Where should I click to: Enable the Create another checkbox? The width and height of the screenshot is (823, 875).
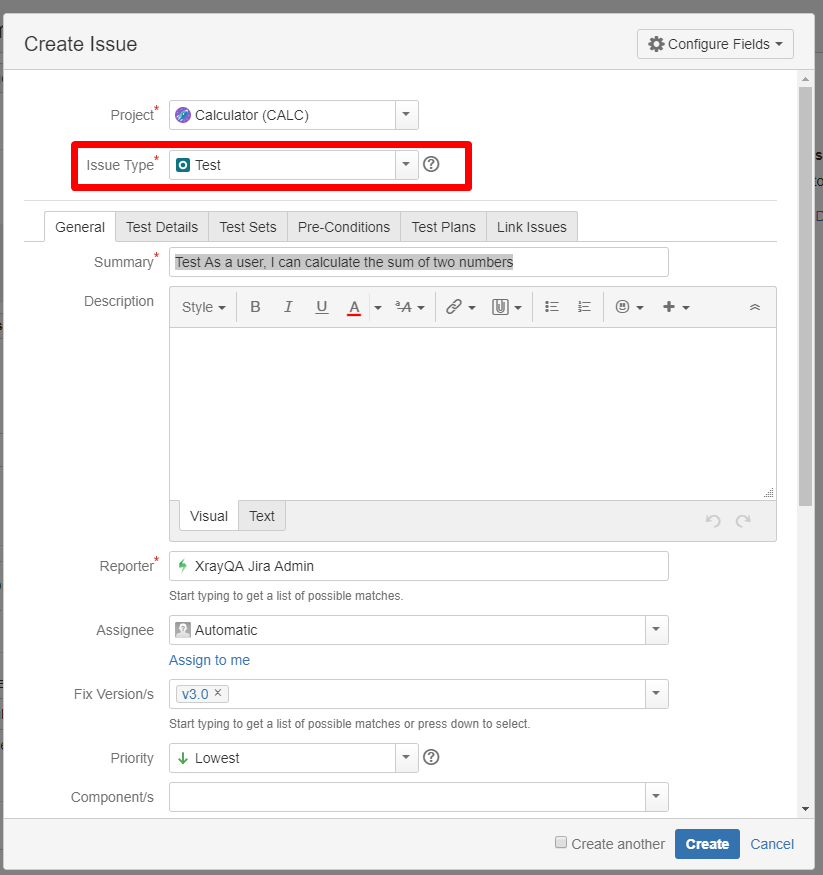pyautogui.click(x=561, y=842)
